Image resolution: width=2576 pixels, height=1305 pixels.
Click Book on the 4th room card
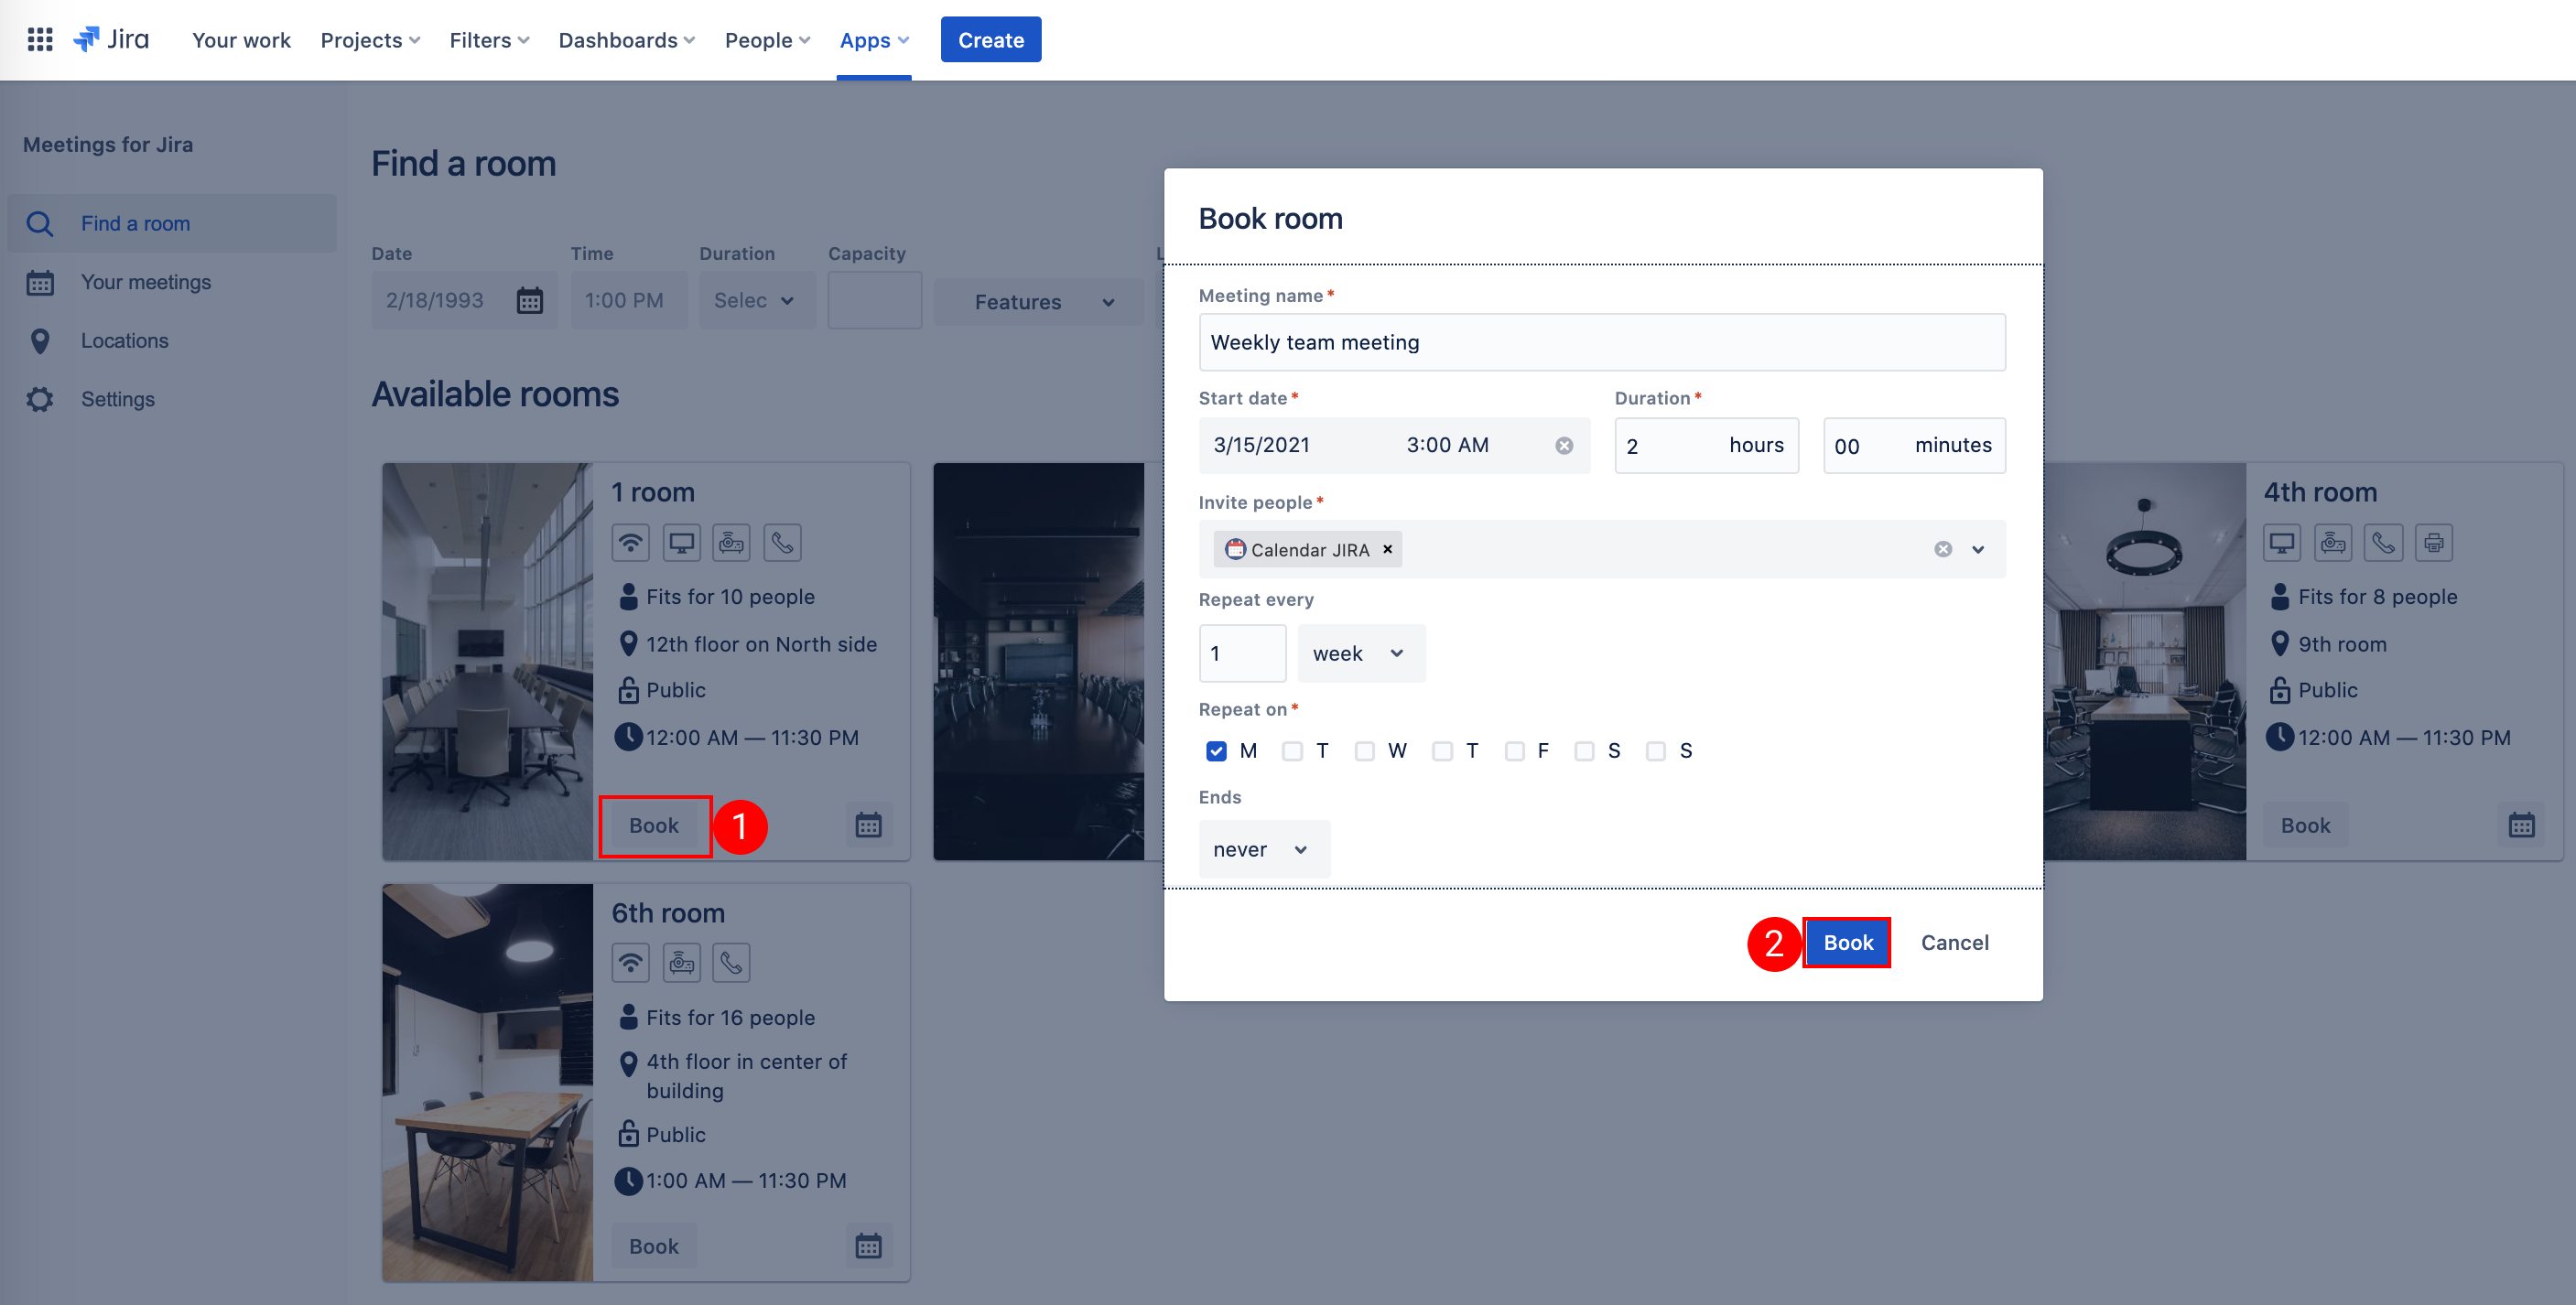pyautogui.click(x=2306, y=825)
